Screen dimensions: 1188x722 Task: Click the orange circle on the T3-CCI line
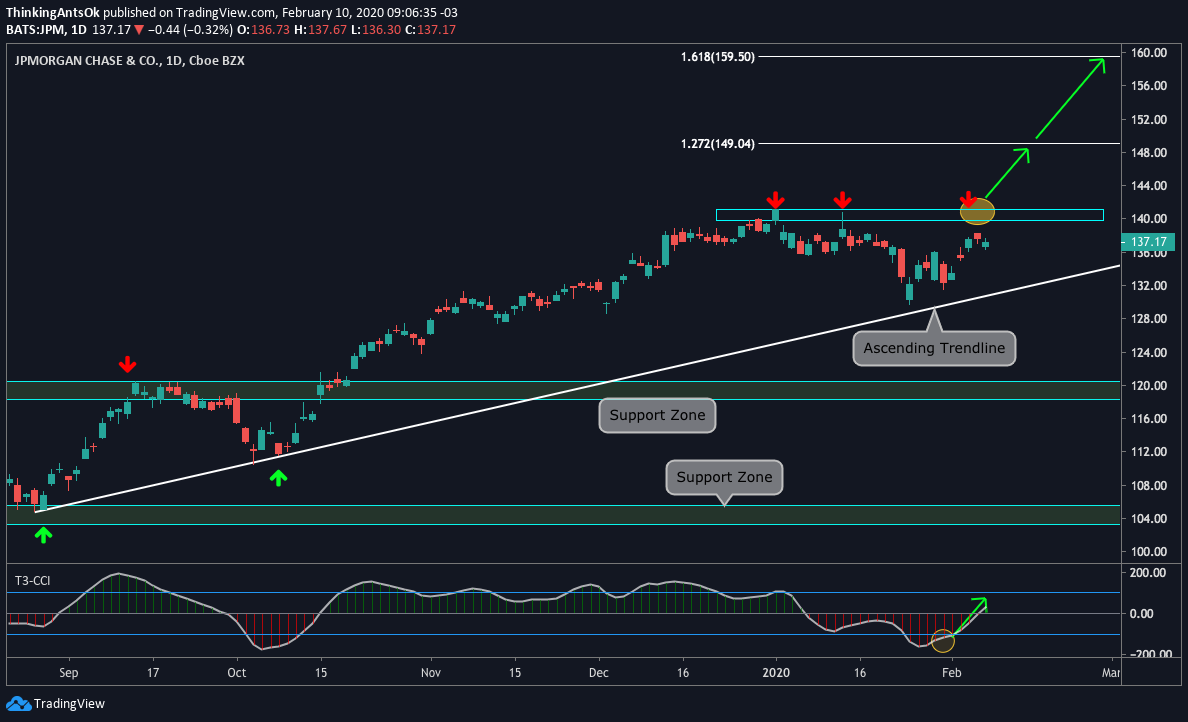coord(943,641)
